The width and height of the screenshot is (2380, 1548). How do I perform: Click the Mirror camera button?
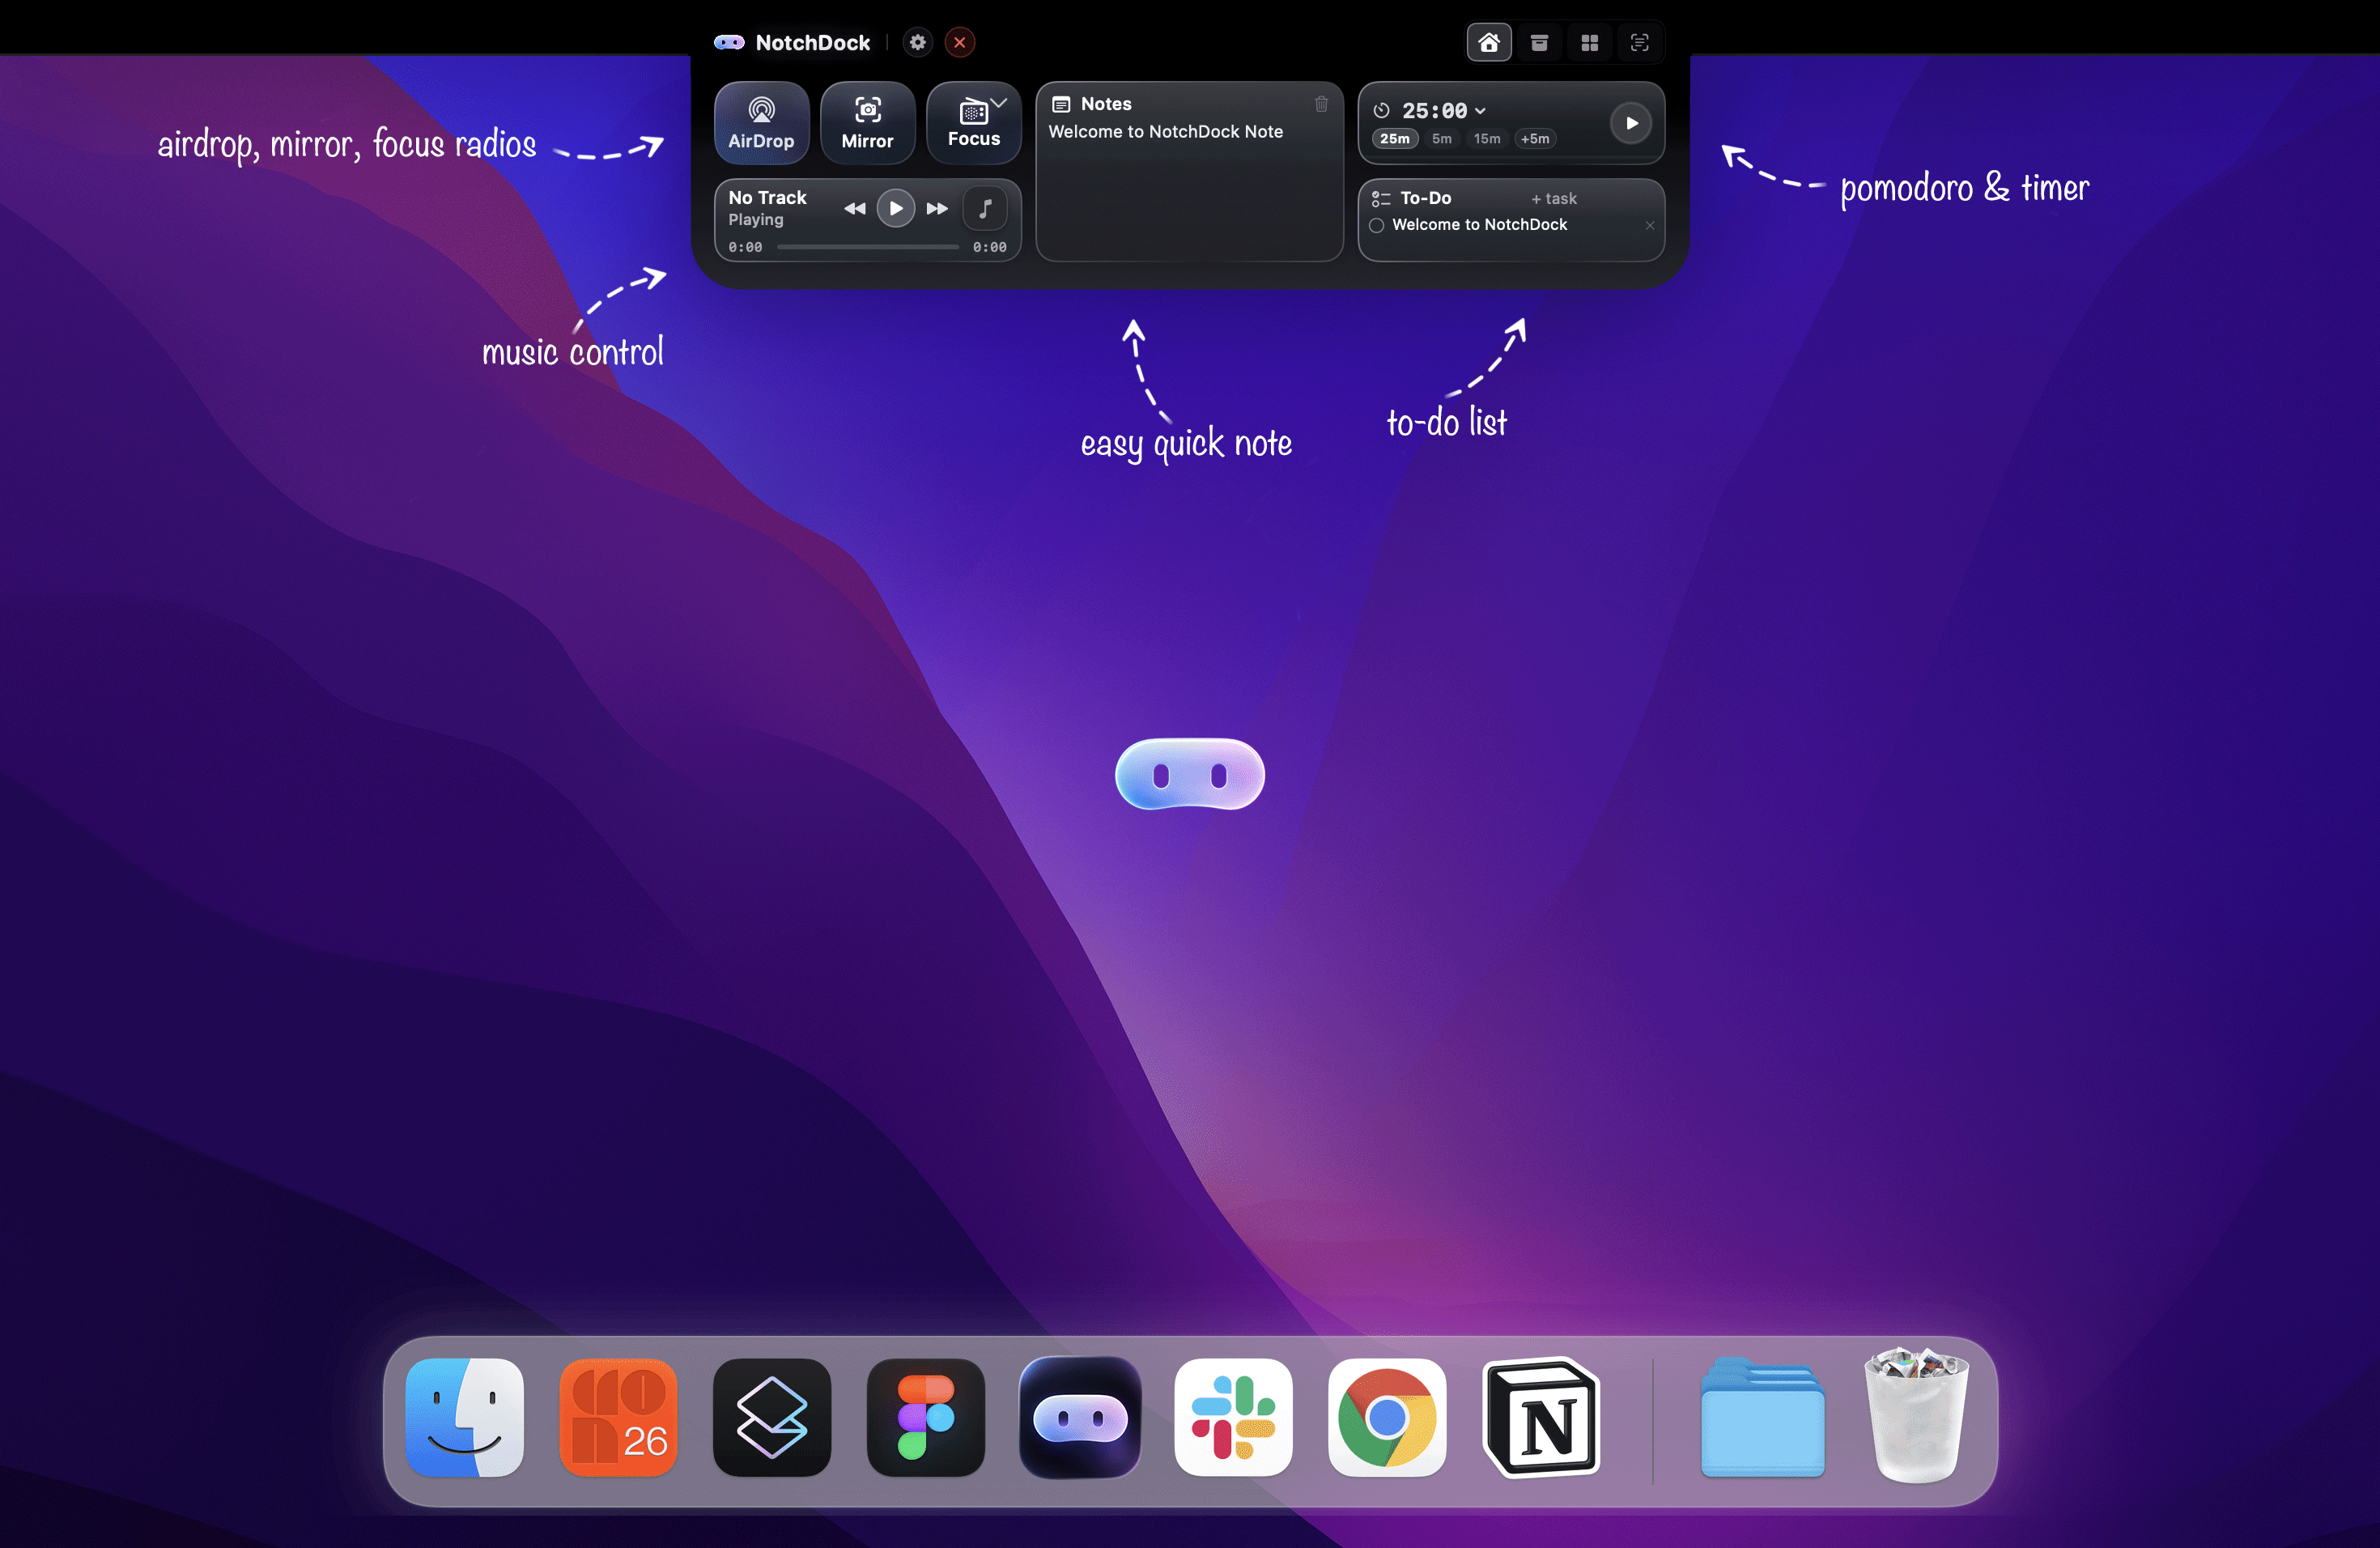pyautogui.click(x=867, y=123)
